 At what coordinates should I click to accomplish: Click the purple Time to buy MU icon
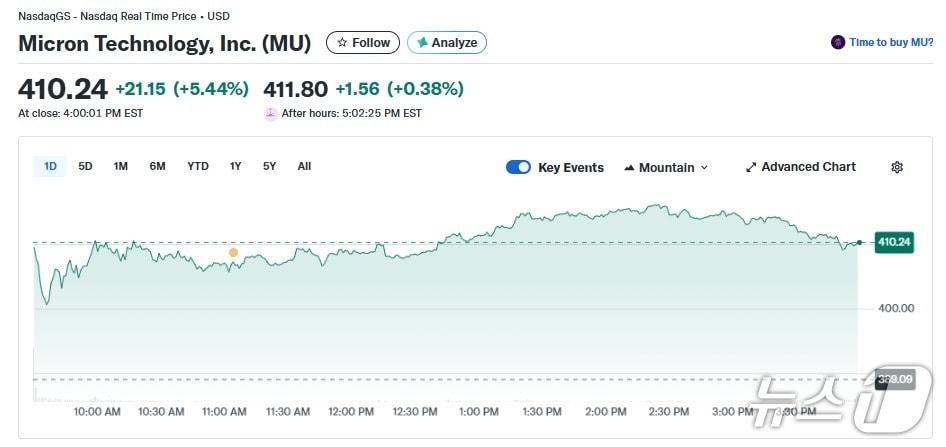(838, 43)
